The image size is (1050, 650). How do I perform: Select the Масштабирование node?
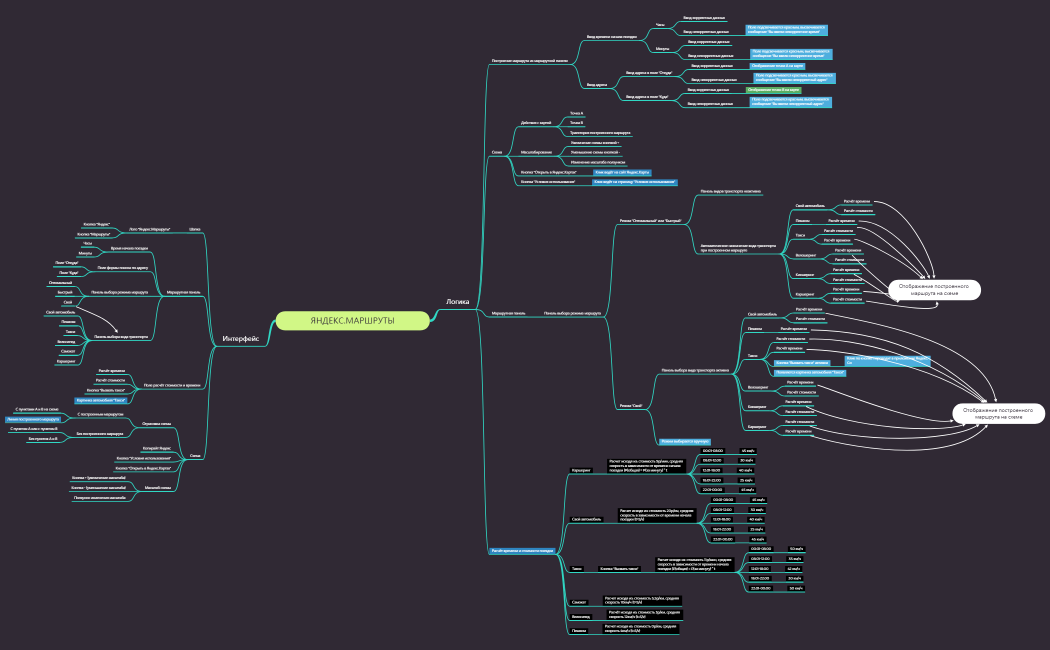coord(536,152)
